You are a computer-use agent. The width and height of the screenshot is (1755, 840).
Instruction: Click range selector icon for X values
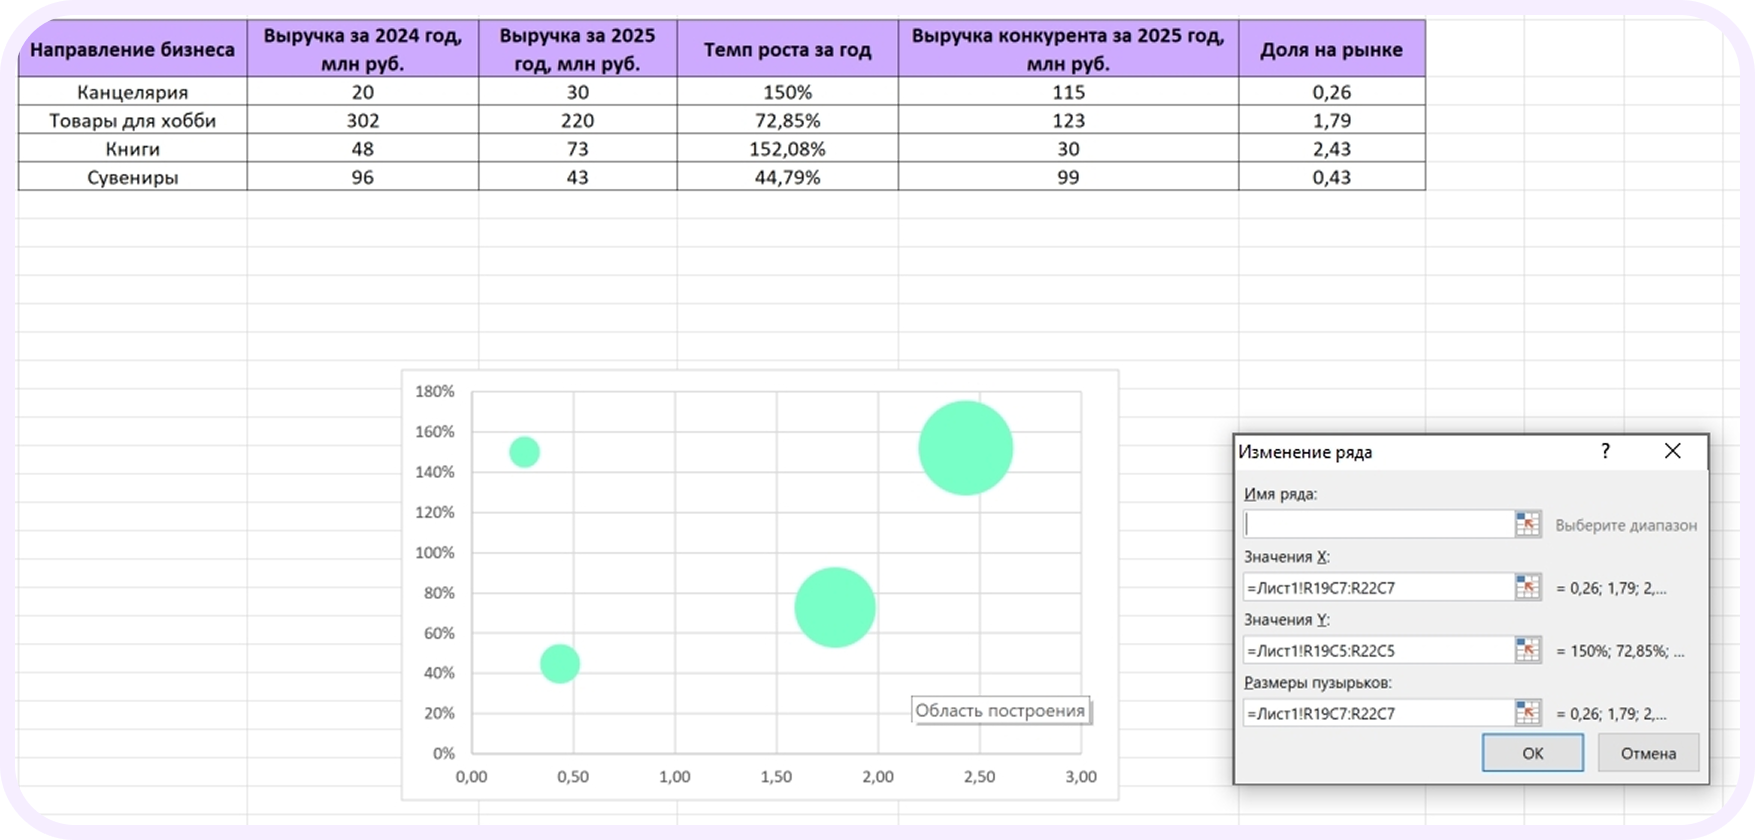click(1527, 587)
